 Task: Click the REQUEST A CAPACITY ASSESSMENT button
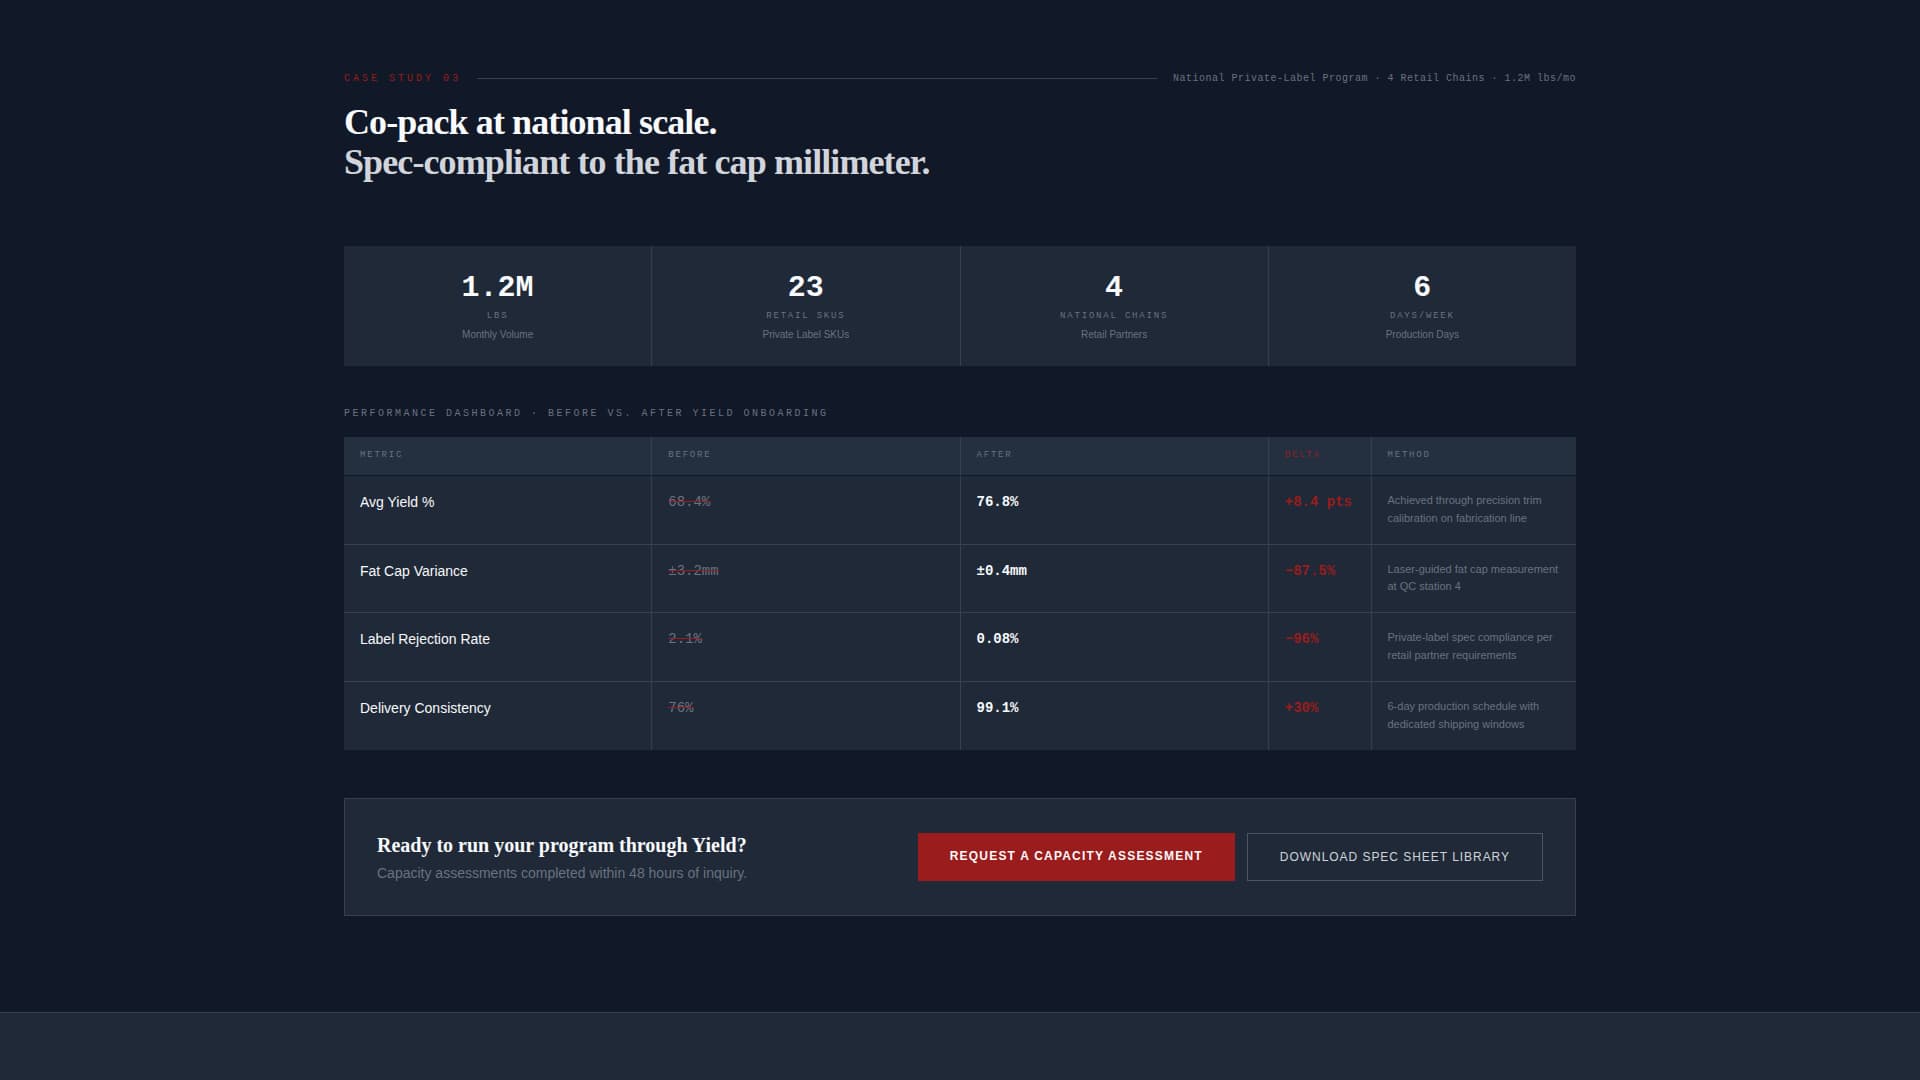(1075, 856)
